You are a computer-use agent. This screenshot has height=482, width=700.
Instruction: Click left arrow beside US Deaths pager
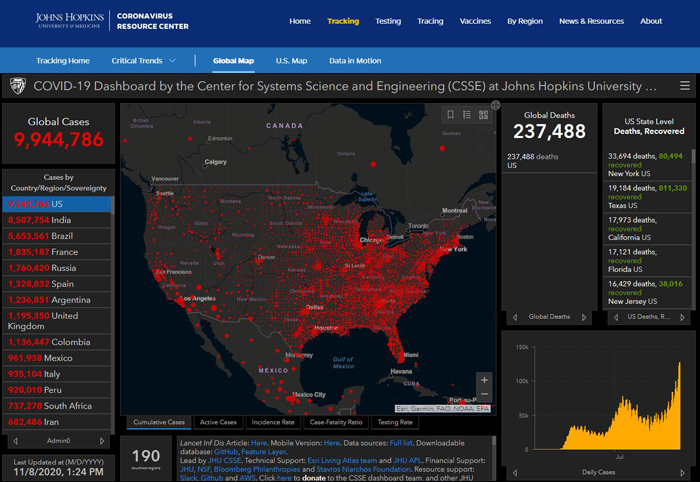click(x=616, y=317)
